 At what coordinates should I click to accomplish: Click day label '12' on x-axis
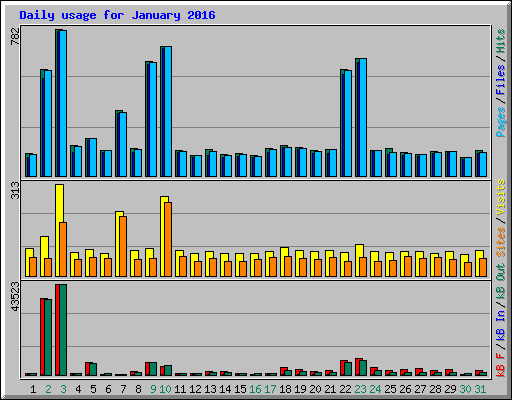point(195,389)
